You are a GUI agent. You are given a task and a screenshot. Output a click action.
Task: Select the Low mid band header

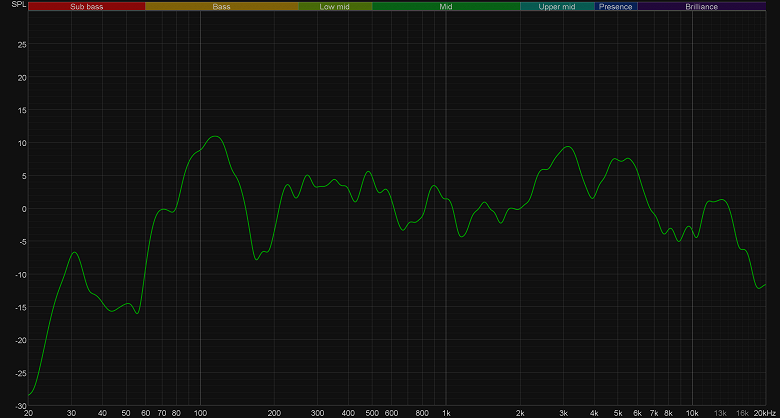(x=335, y=6)
